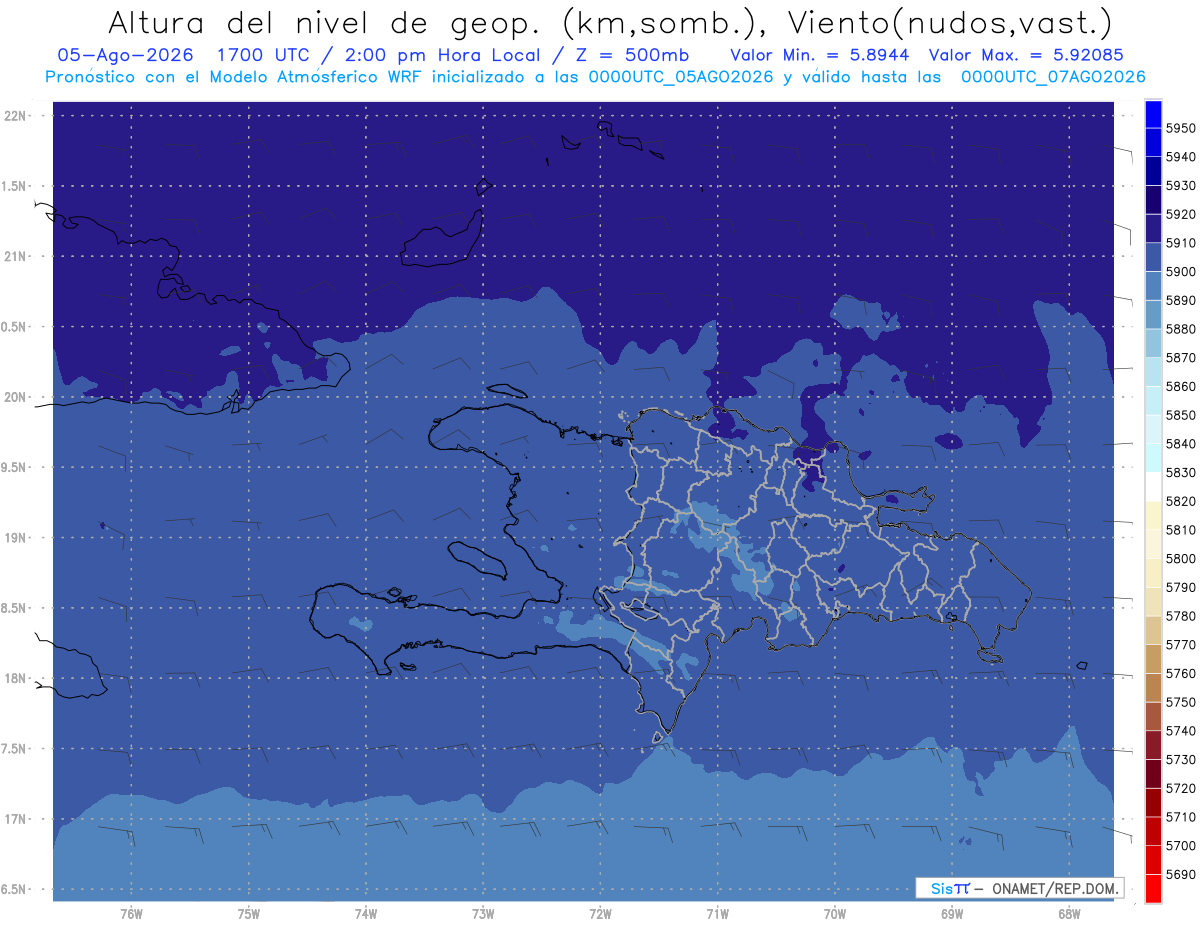Click the '22N' latitude label
Screen dimensions: 1200x927
click(x=15, y=116)
